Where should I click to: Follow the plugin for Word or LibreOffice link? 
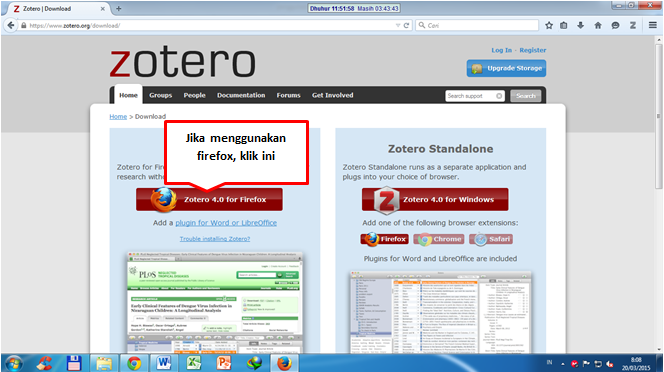[226, 223]
